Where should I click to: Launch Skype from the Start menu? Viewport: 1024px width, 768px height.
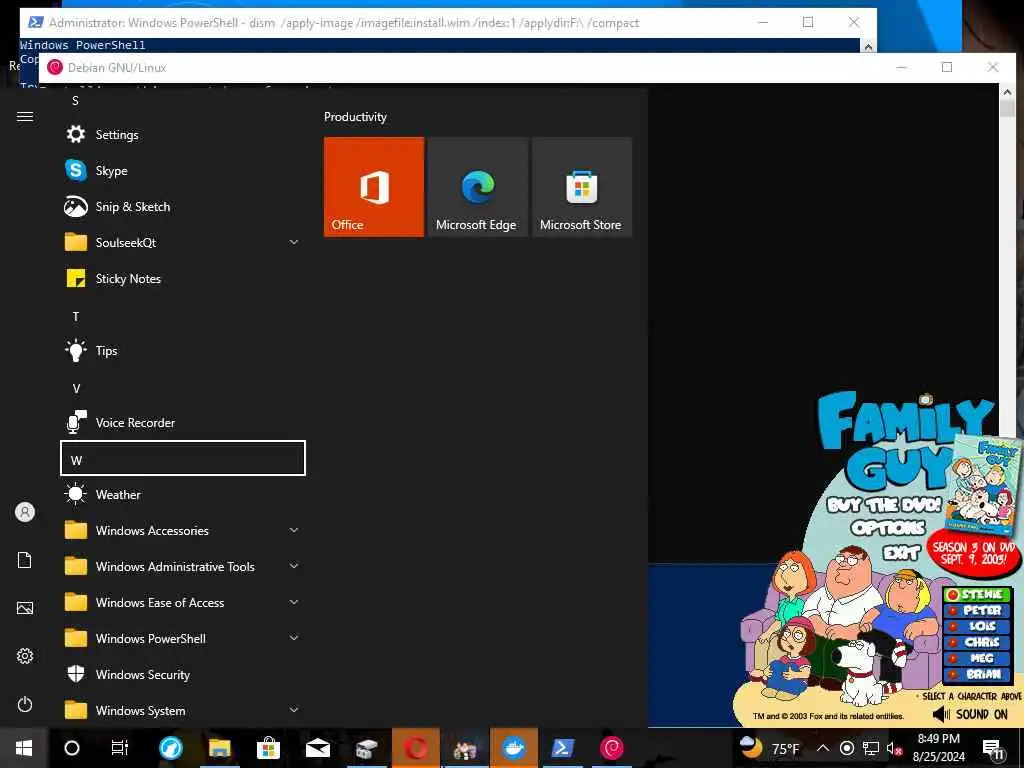(183, 170)
